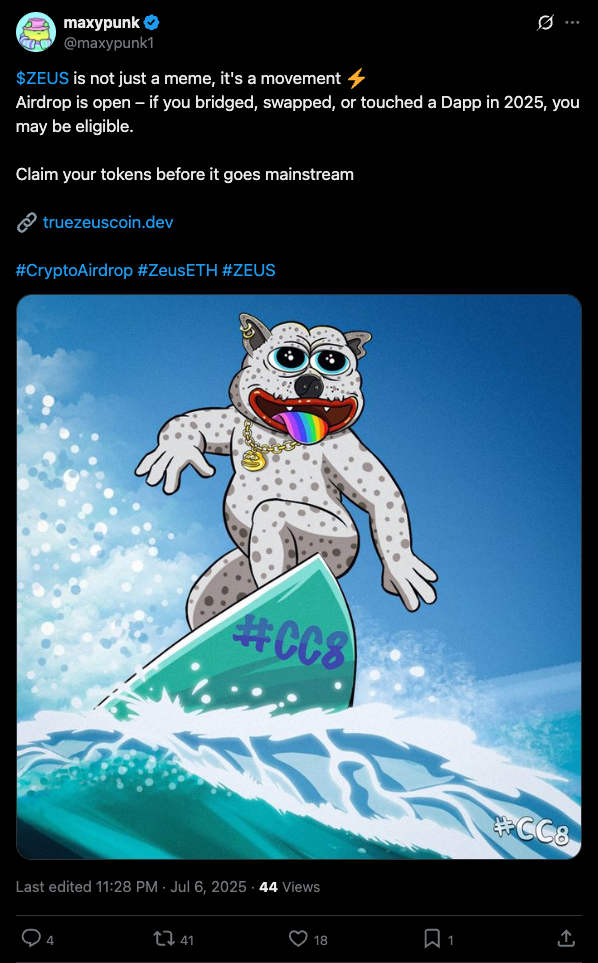Open the three-dot more options menu

572,23
